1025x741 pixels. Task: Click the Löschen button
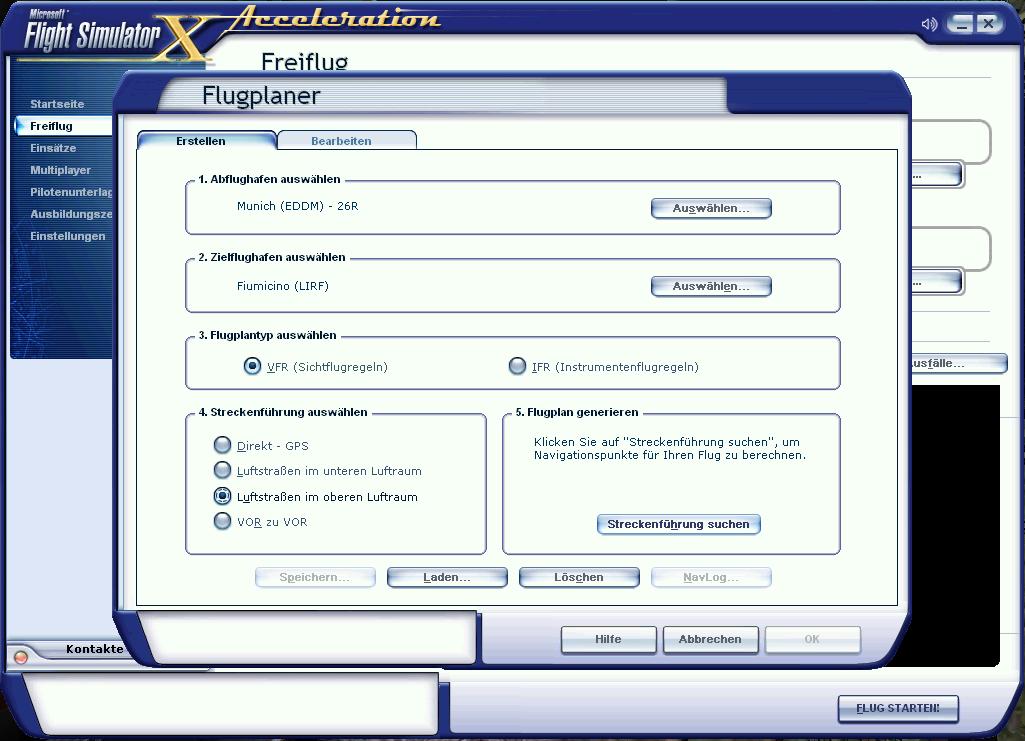coord(579,578)
